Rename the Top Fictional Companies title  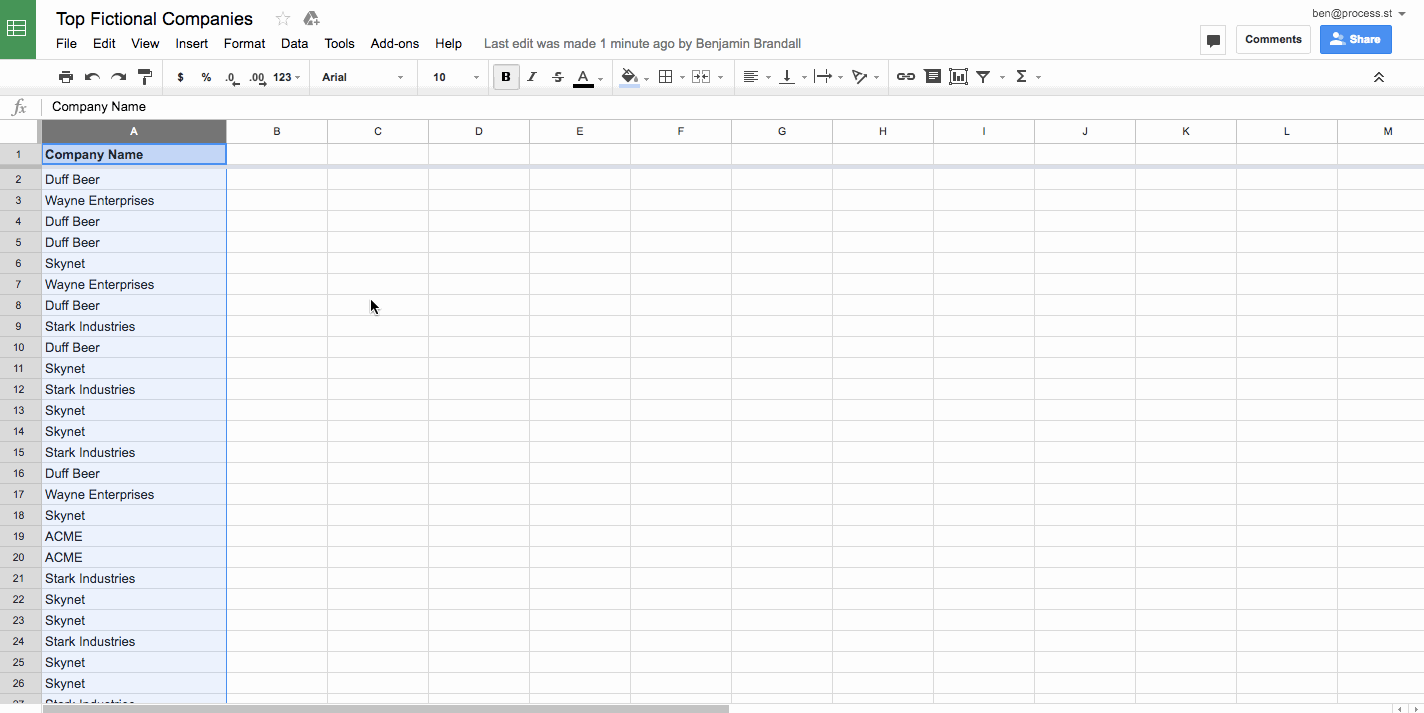(x=154, y=19)
